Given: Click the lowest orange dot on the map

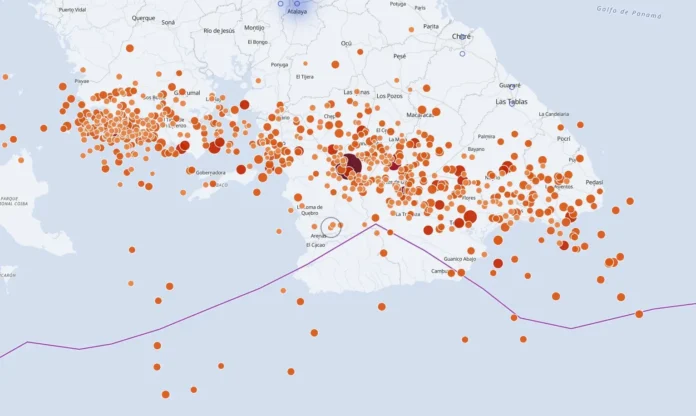Looking at the screenshot, I should tap(166, 394).
